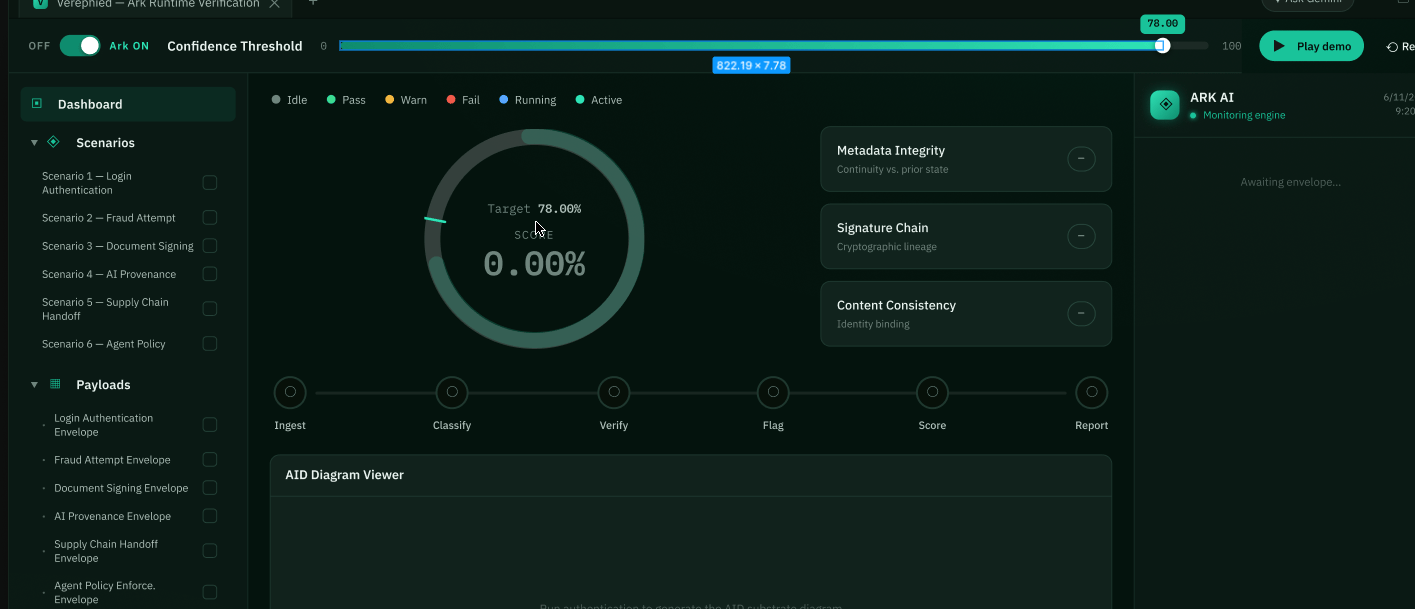The image size is (1415, 609).
Task: Close the Verephied browser tab
Action: (x=274, y=4)
